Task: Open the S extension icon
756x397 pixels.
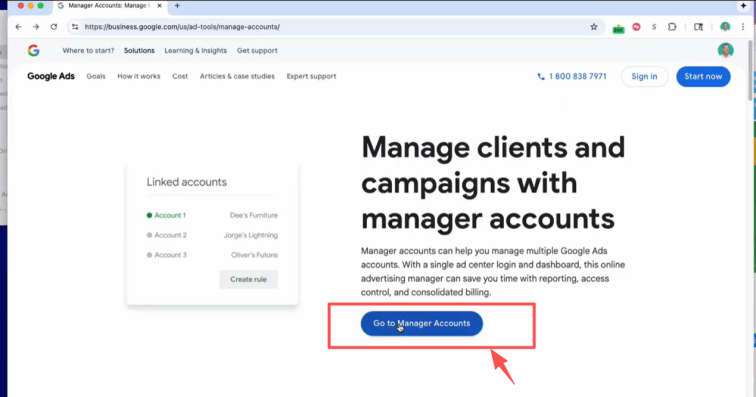Action: pos(654,27)
